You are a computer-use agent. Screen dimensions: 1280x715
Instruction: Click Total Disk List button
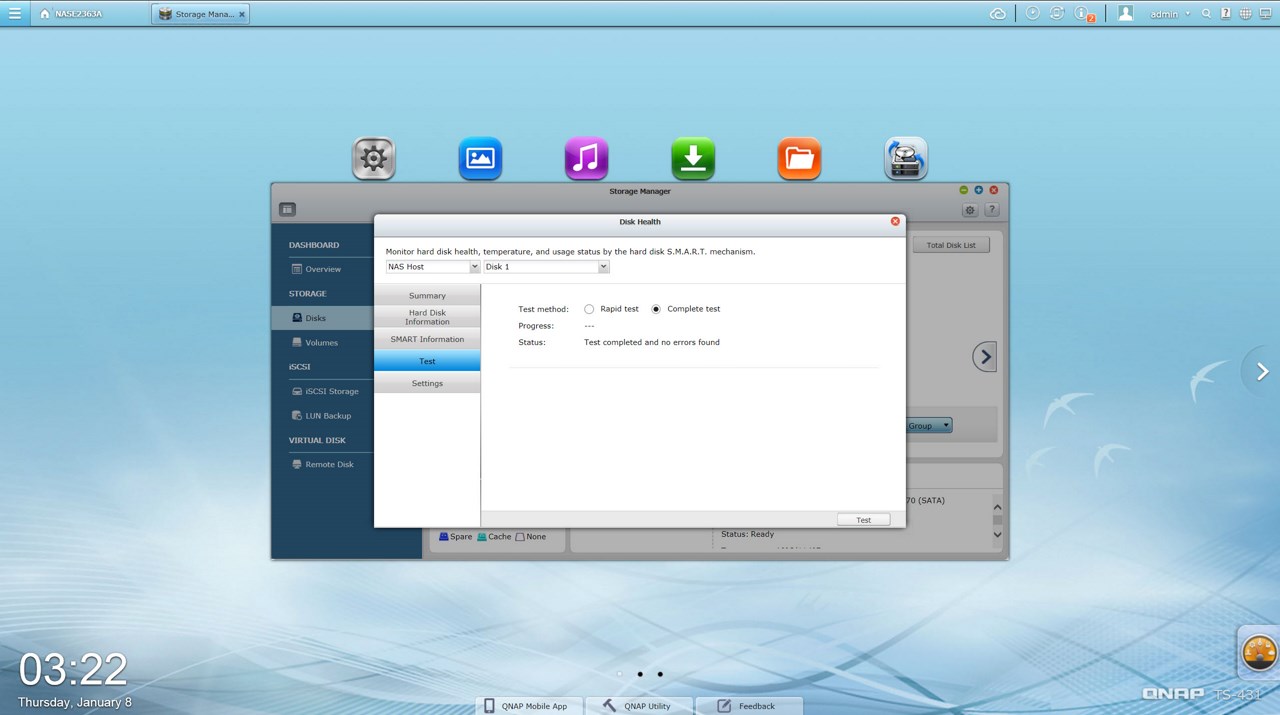pos(951,245)
